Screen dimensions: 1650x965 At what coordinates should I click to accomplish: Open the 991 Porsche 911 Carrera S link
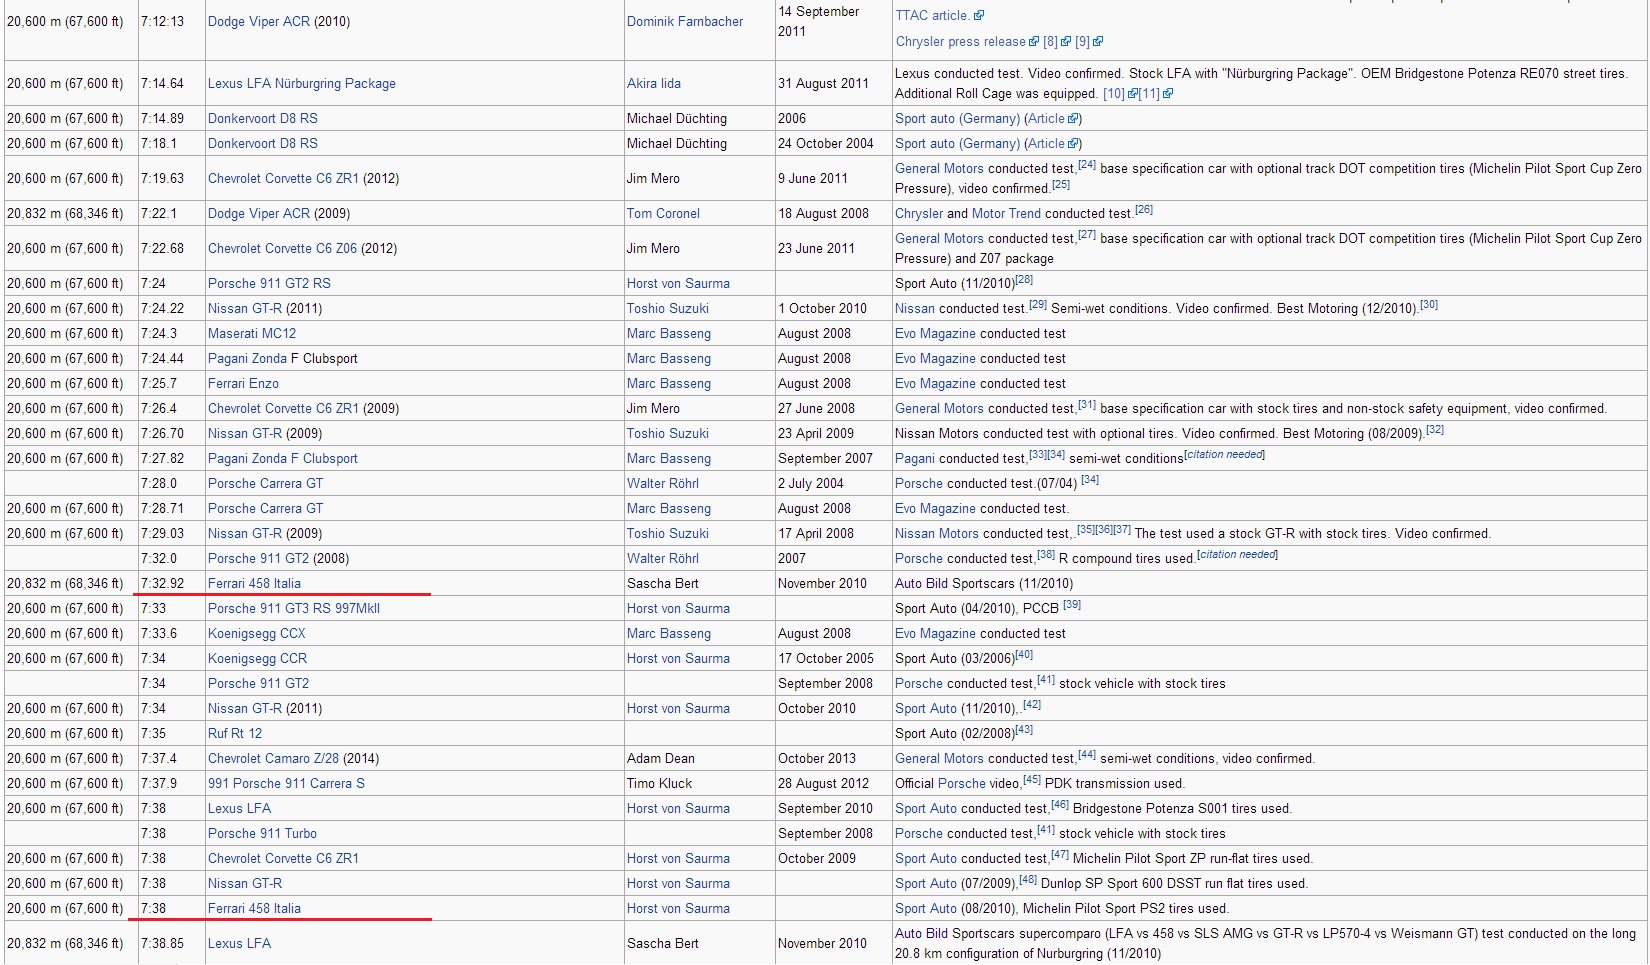tap(286, 783)
